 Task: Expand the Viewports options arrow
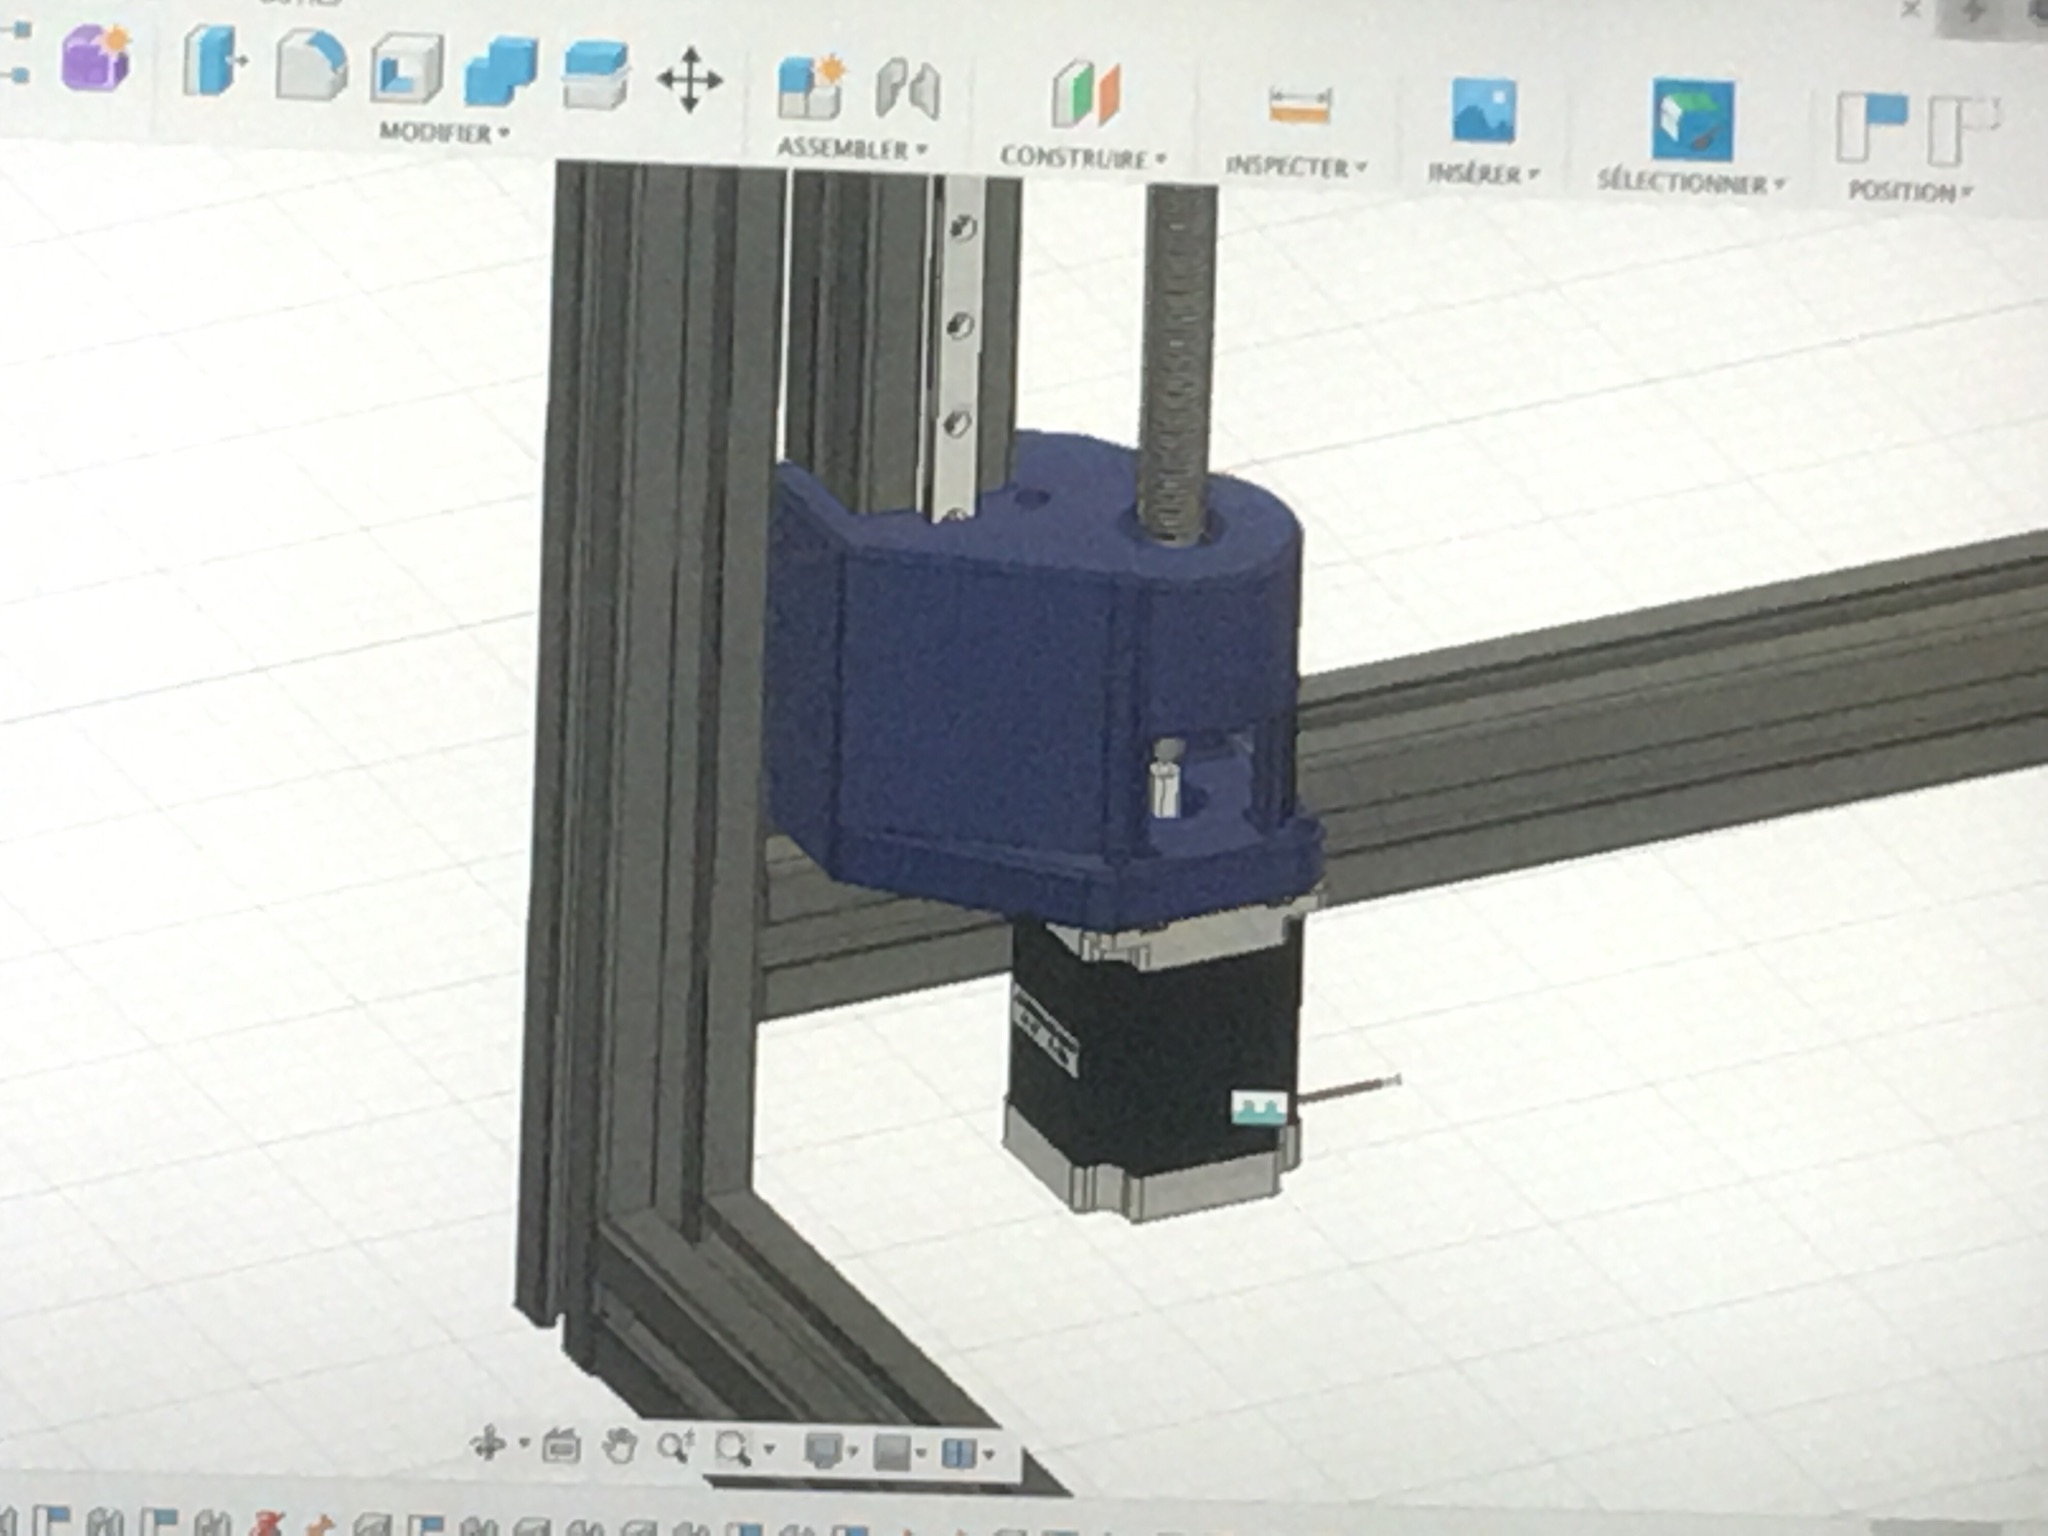989,1455
